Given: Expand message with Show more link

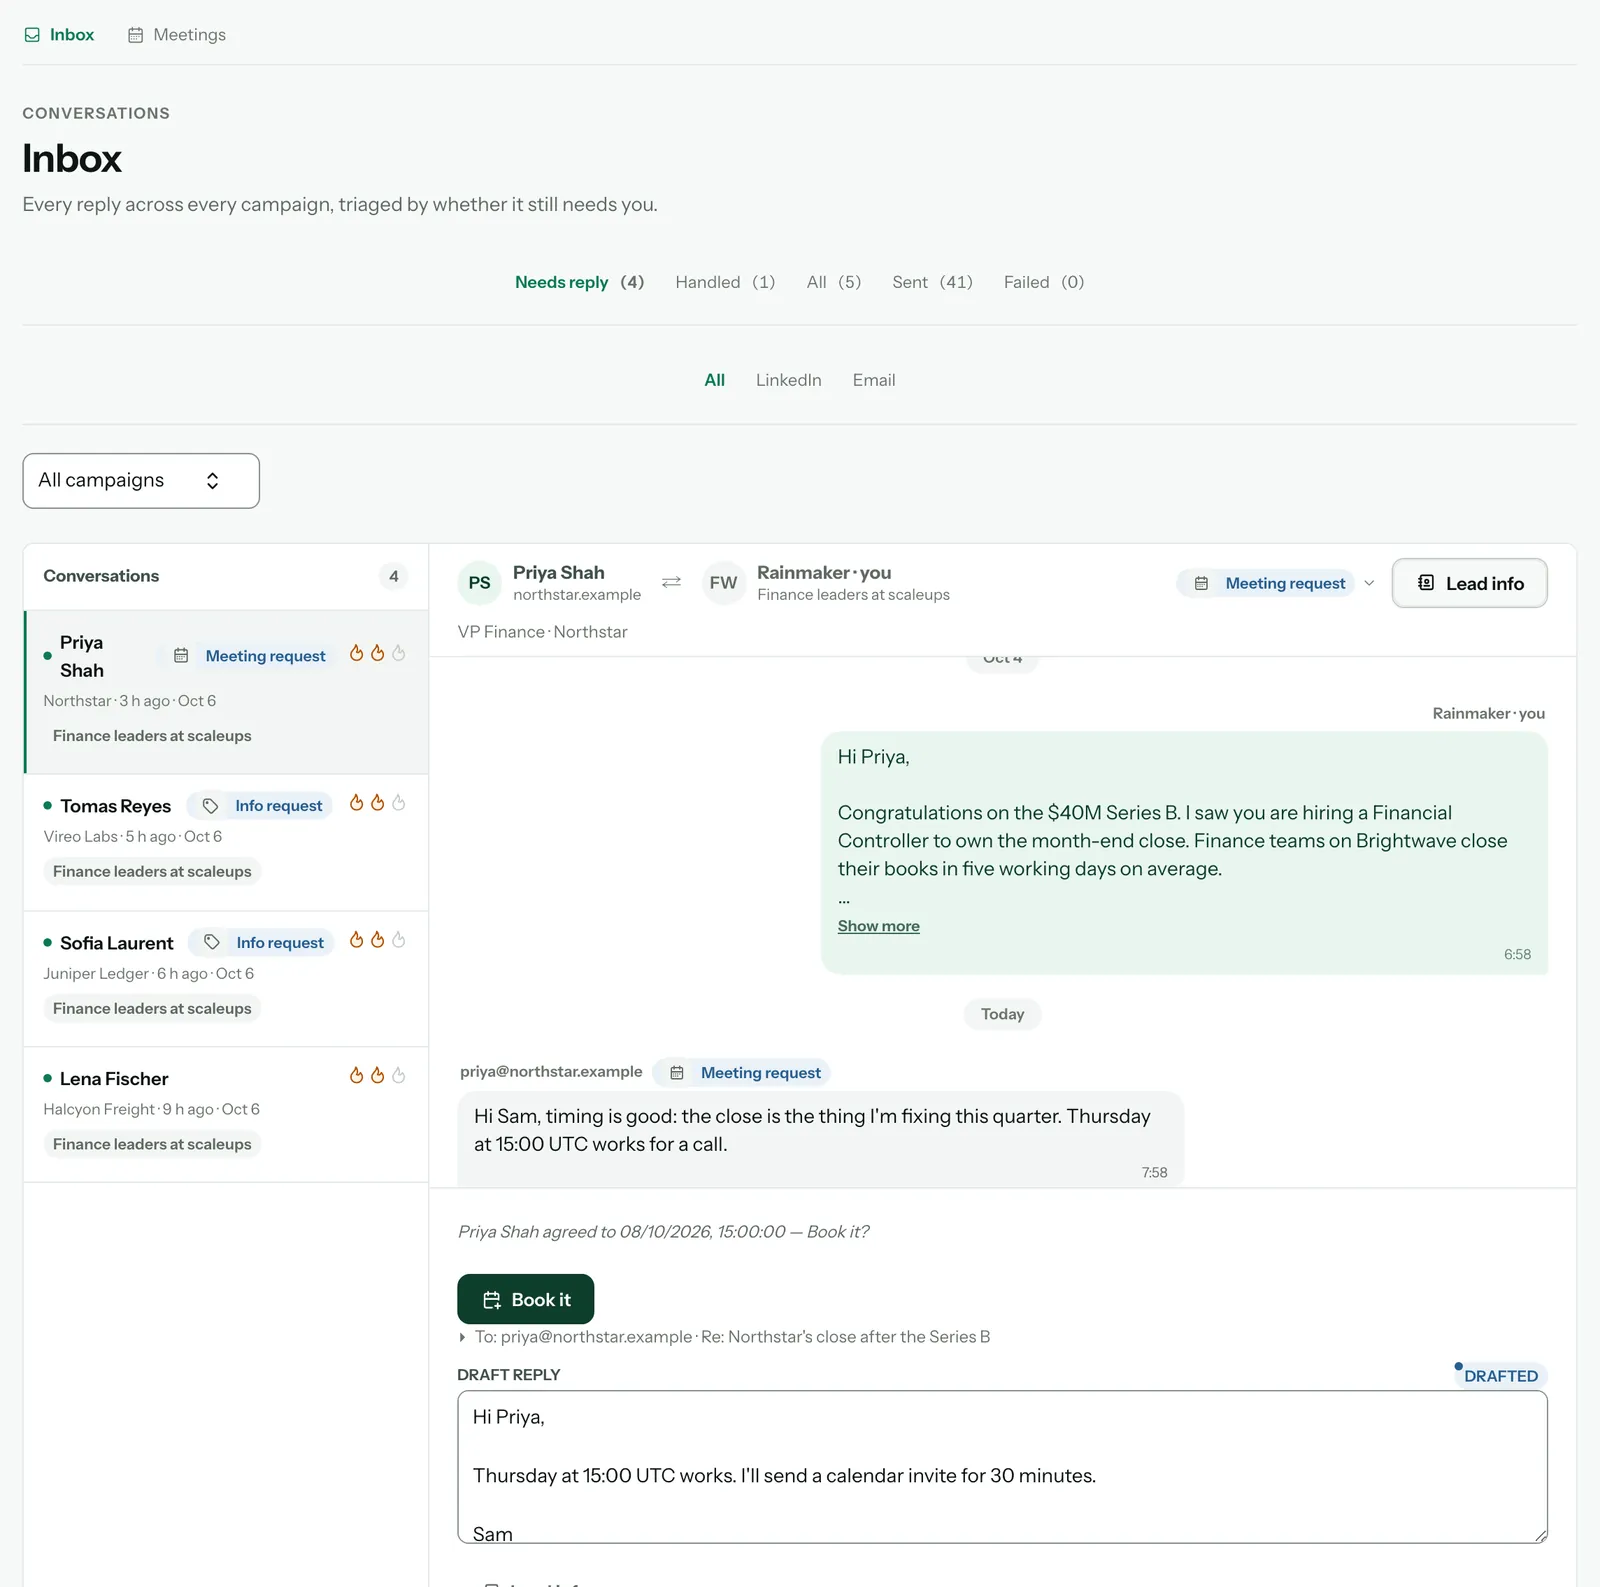Looking at the screenshot, I should point(878,926).
